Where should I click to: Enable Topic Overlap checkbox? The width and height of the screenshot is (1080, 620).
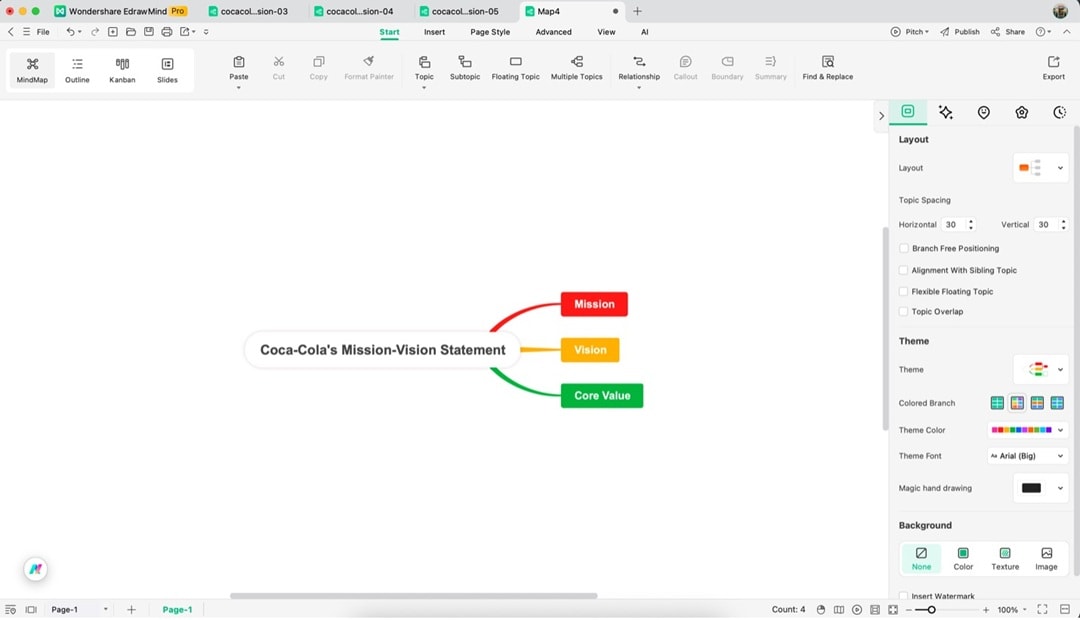tap(904, 311)
